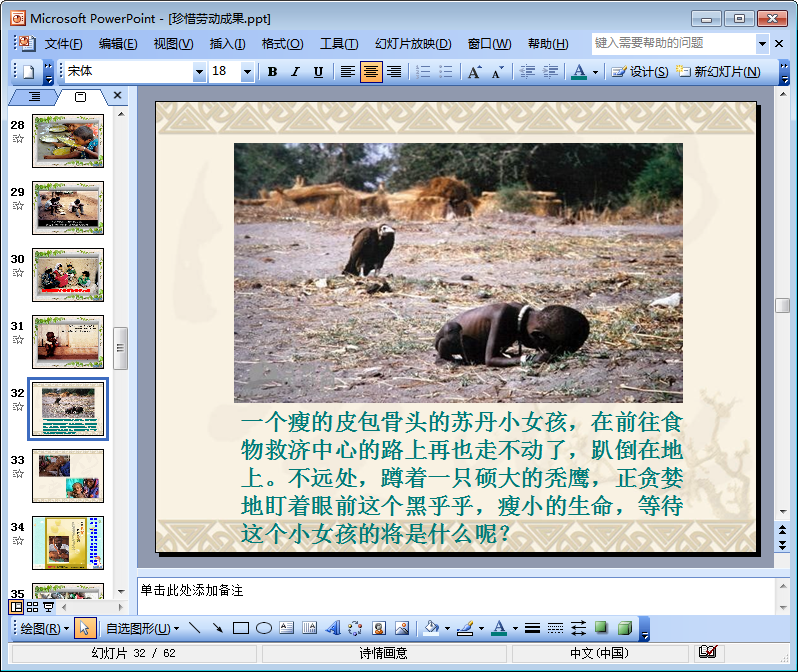
Task: Toggle Italic formatting
Action: coord(295,72)
